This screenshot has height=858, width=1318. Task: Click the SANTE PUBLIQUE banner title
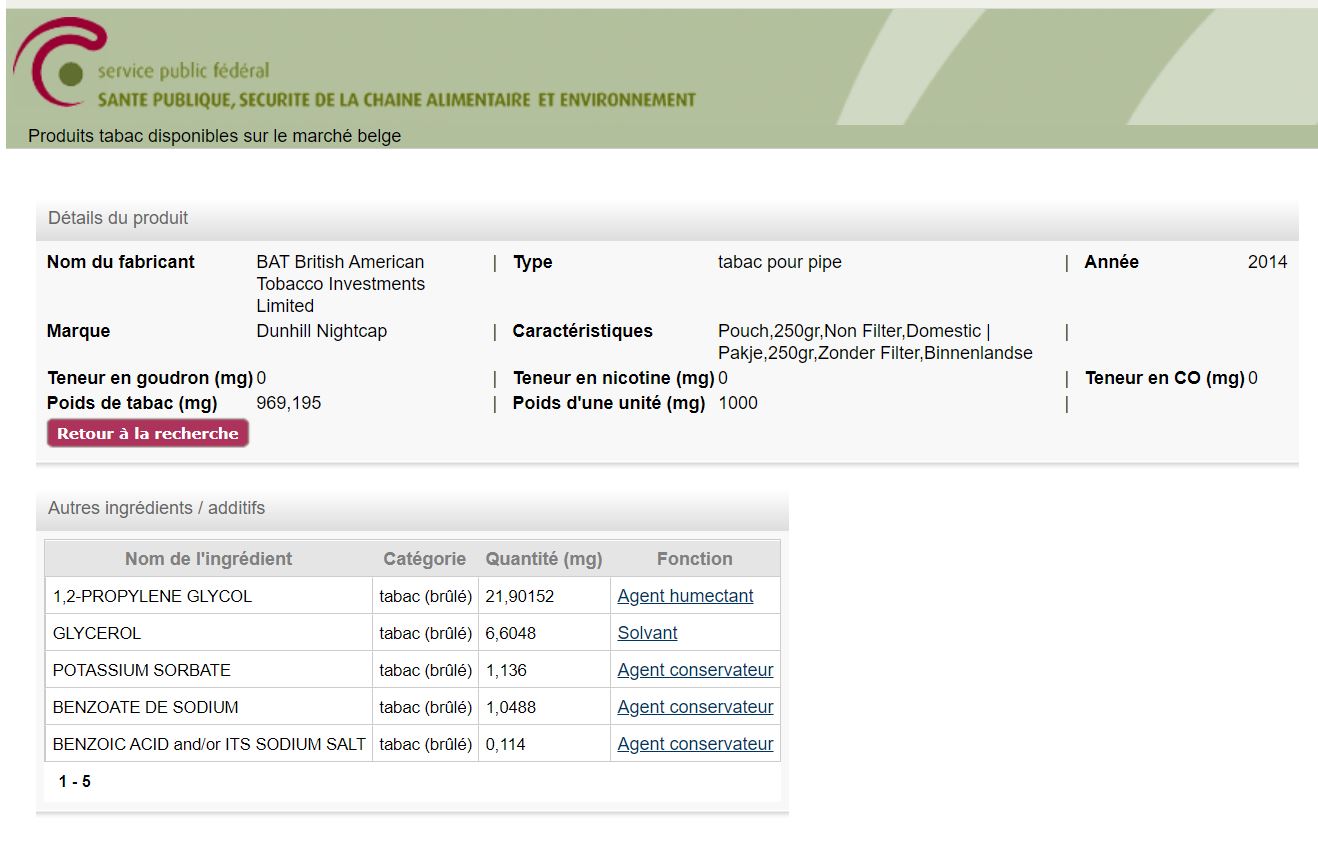396,100
